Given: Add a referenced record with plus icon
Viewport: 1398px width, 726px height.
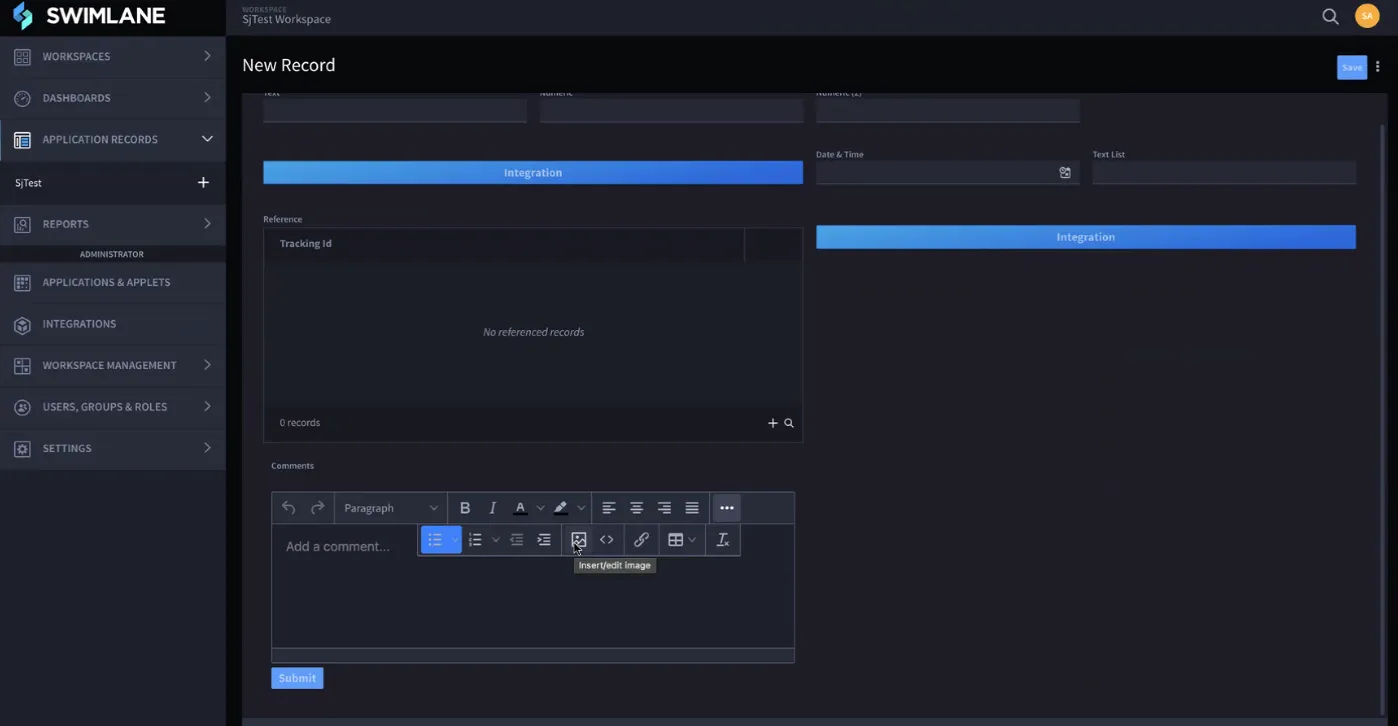Looking at the screenshot, I should (772, 423).
